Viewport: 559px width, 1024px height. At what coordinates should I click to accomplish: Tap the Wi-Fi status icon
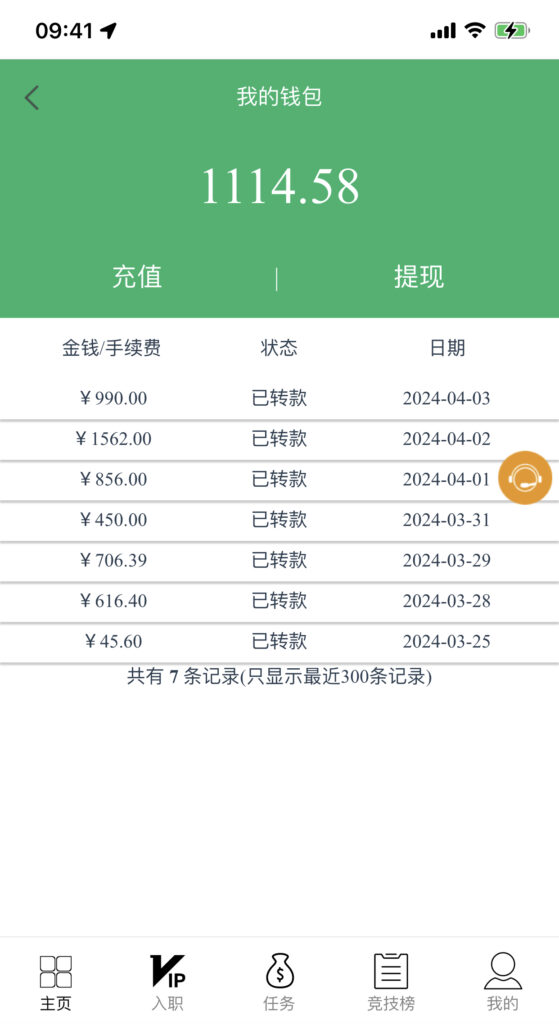tap(475, 30)
